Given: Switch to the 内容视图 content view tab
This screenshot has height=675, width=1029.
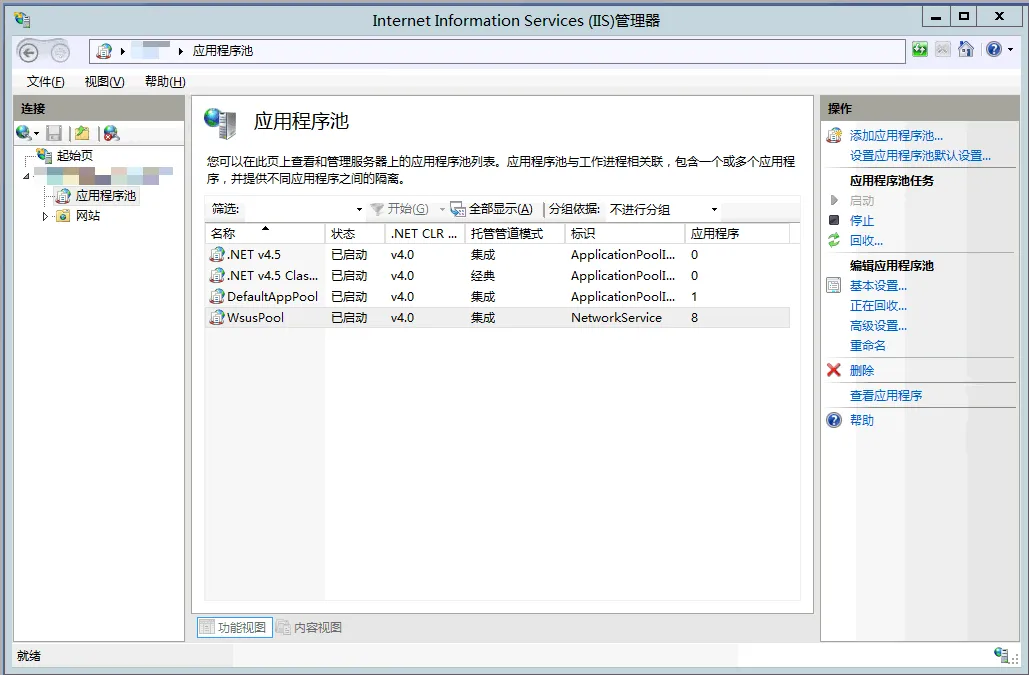Looking at the screenshot, I should click(x=309, y=627).
